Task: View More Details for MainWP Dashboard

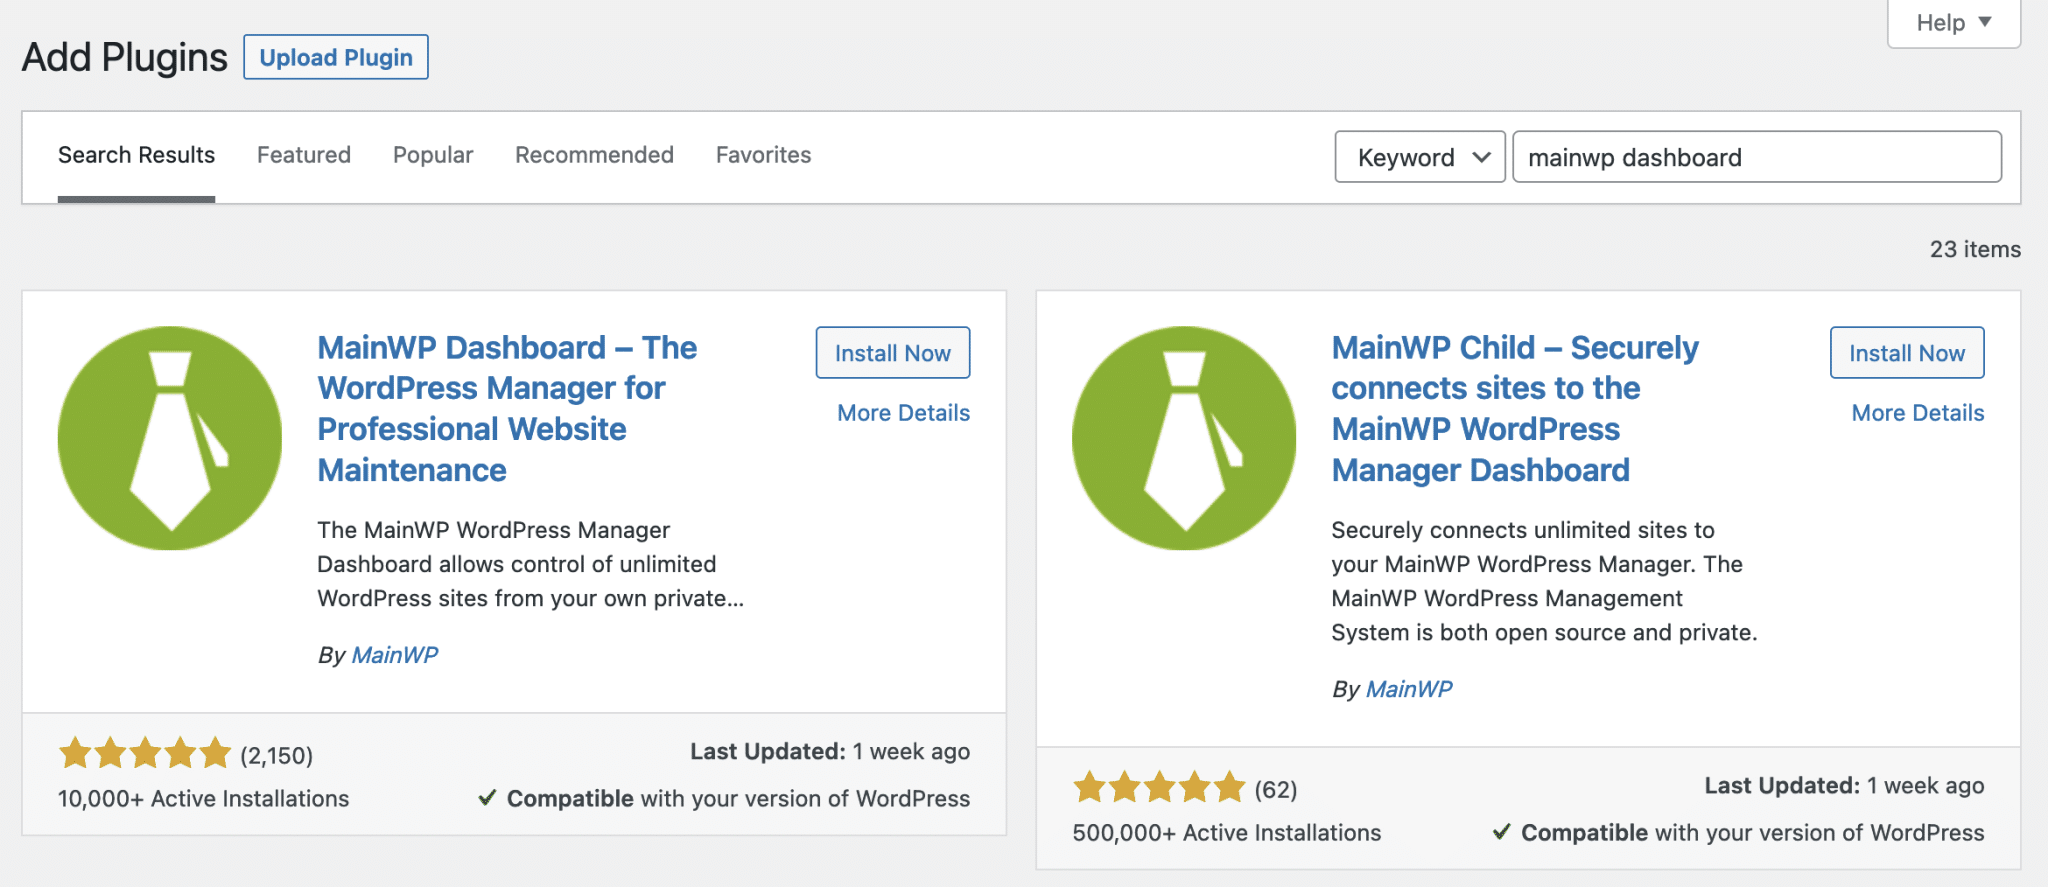Action: (x=904, y=413)
